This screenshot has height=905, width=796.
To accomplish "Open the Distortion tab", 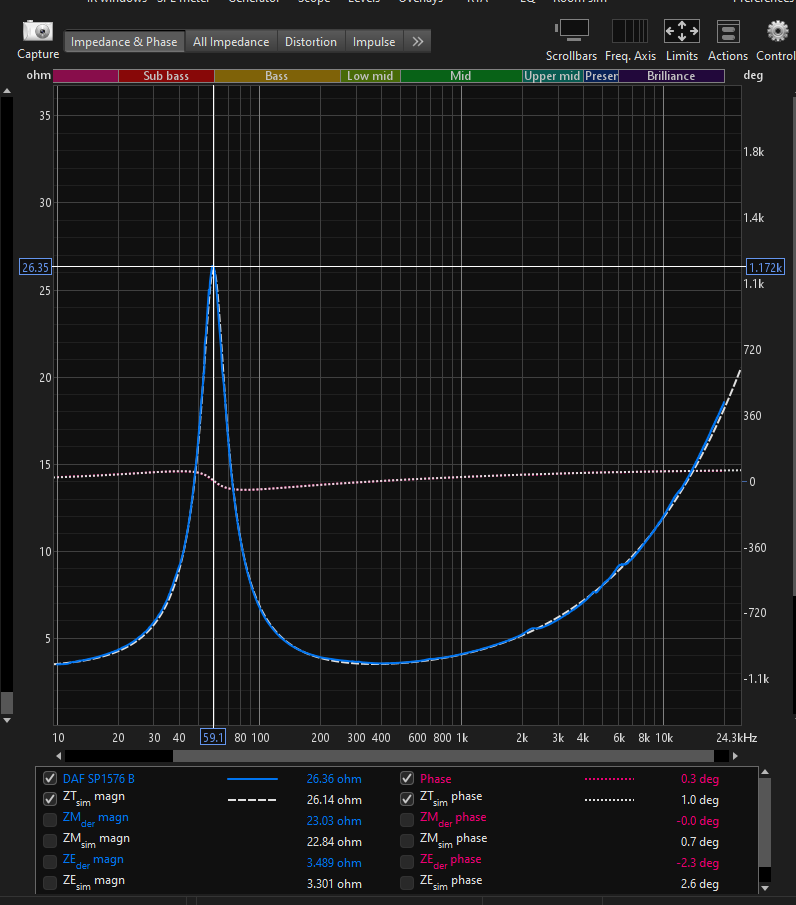I will (311, 42).
